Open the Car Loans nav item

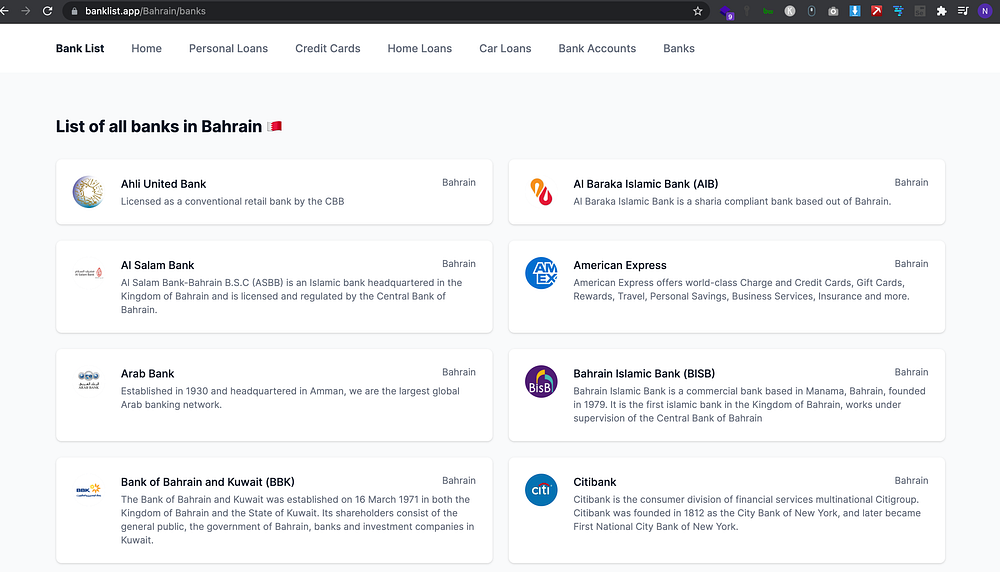click(505, 48)
